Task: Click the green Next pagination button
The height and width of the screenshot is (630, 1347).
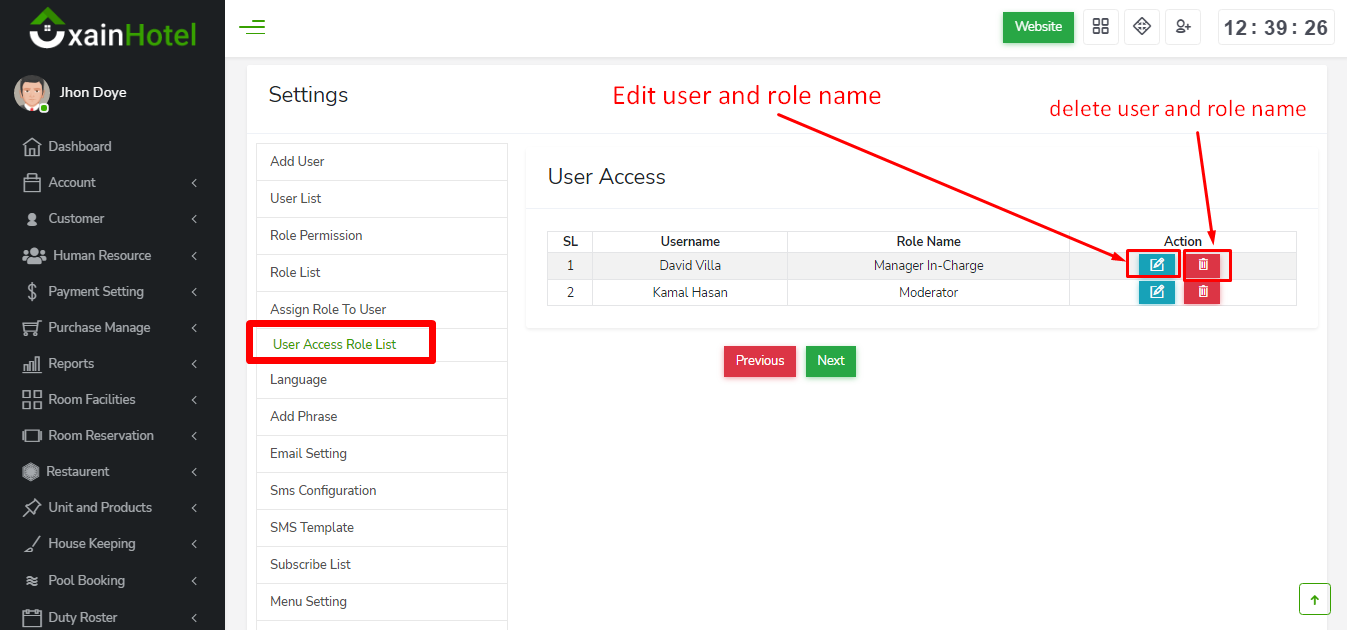Action: pyautogui.click(x=830, y=361)
